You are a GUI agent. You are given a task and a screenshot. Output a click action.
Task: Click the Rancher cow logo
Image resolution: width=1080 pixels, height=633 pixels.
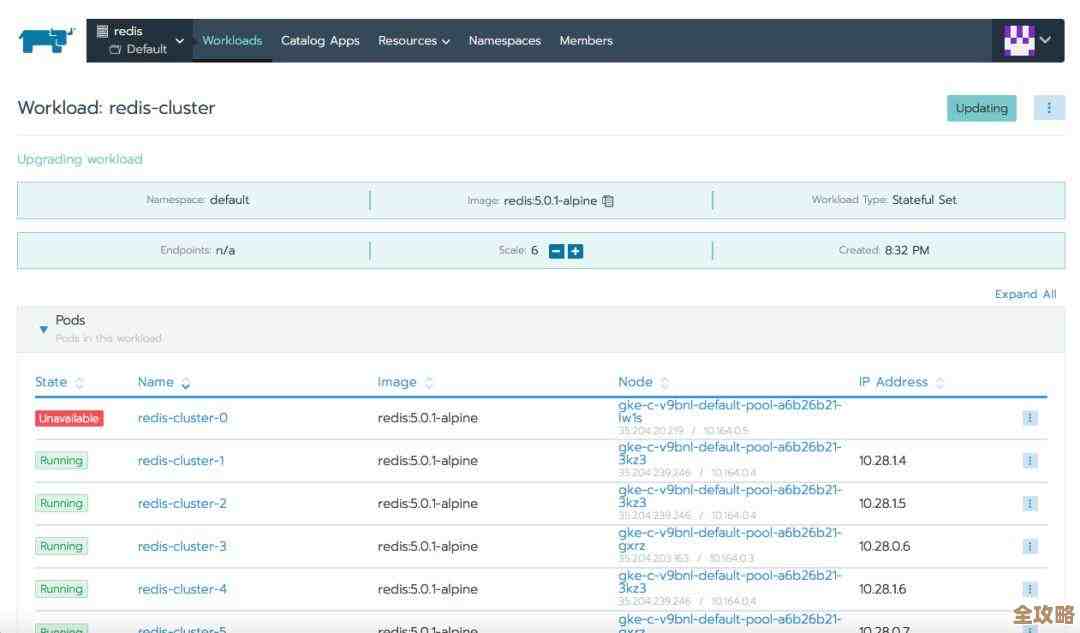pos(47,41)
